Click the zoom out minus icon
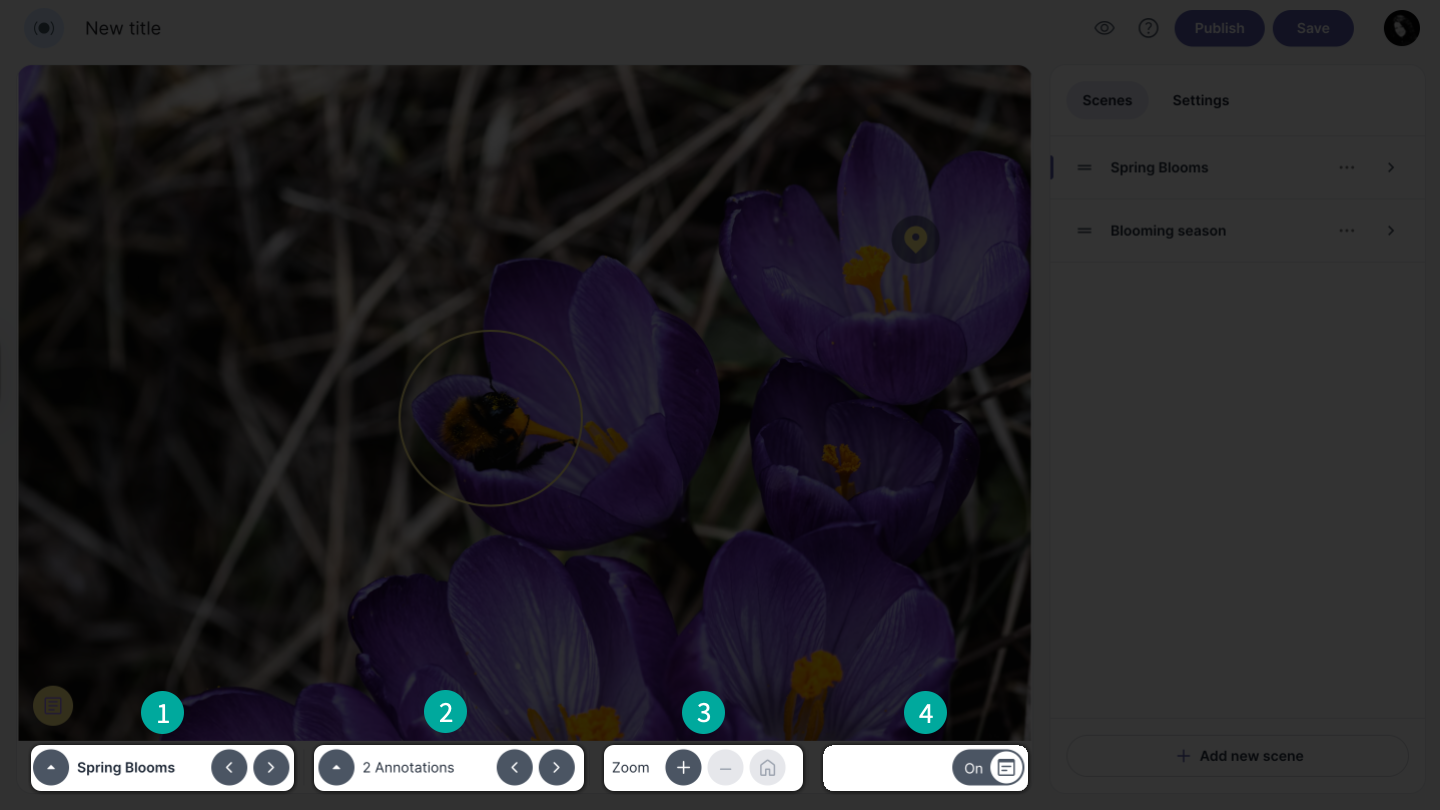 [725, 768]
